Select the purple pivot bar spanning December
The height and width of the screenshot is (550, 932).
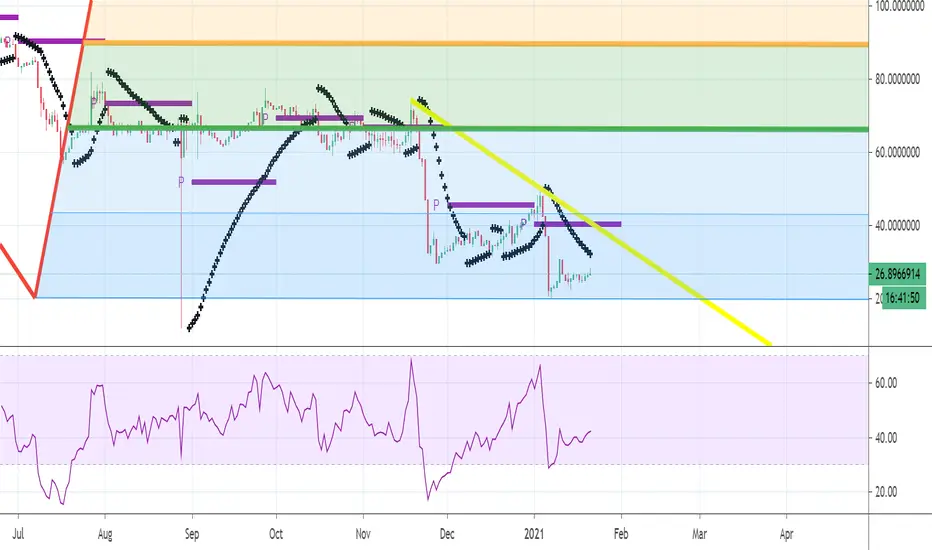[x=491, y=206]
